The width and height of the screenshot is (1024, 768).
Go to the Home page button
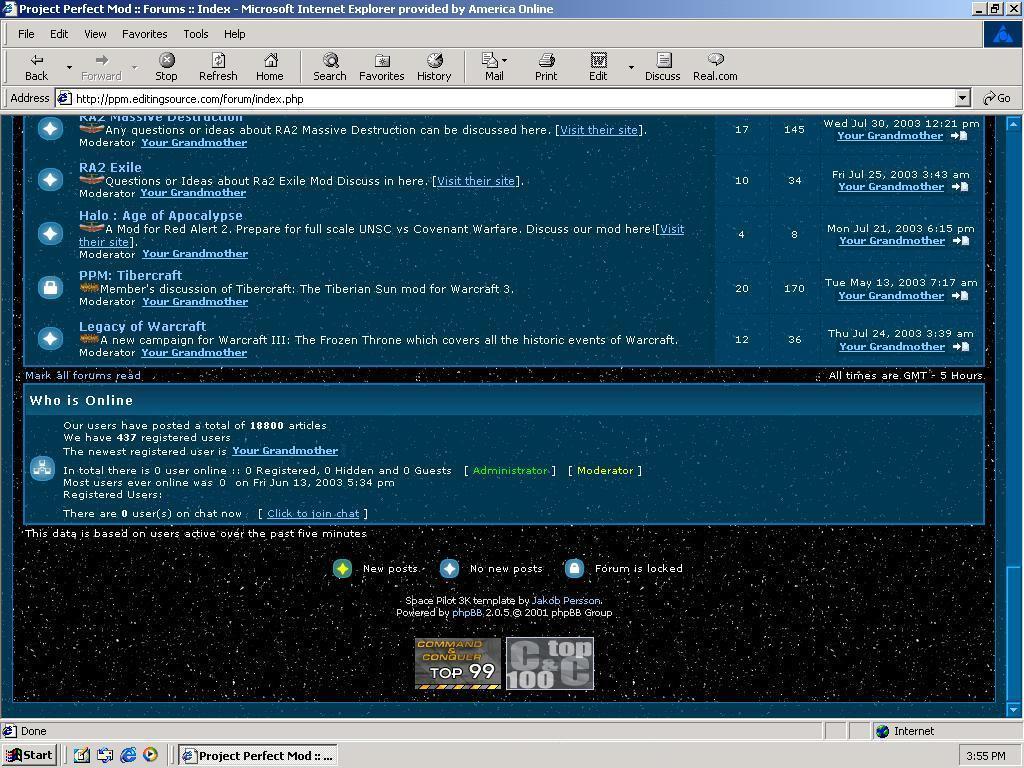click(270, 67)
